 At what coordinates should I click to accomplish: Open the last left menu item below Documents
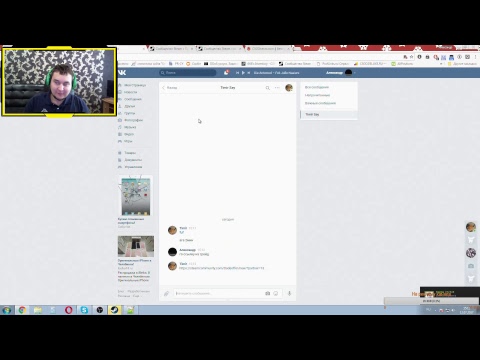pos(131,167)
